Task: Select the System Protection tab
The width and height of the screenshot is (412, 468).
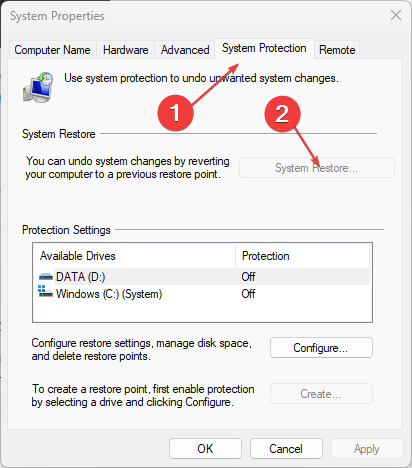Action: pos(264,48)
